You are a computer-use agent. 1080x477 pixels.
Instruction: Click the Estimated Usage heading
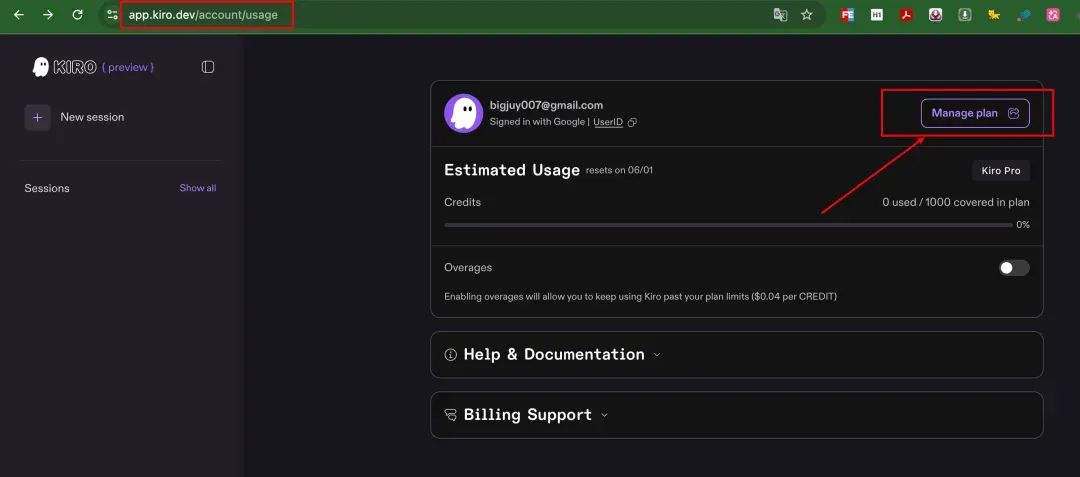pyautogui.click(x=512, y=170)
